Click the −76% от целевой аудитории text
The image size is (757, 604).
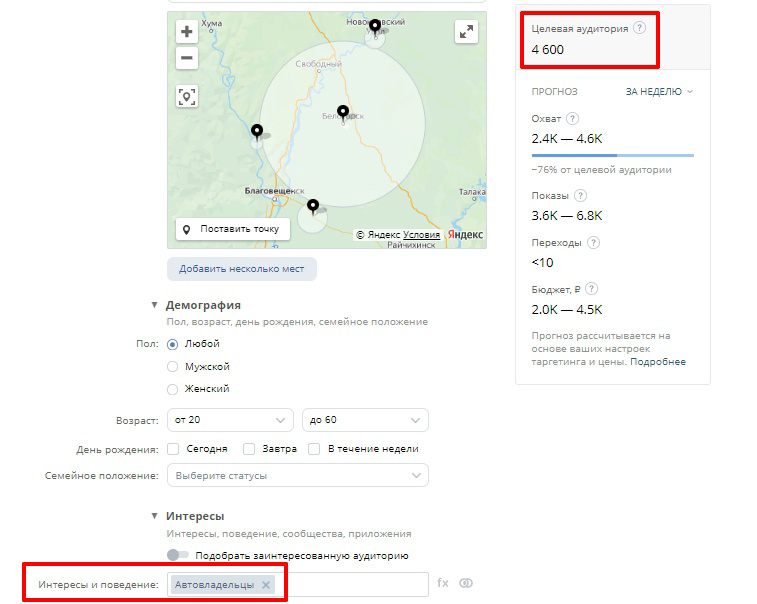(602, 170)
